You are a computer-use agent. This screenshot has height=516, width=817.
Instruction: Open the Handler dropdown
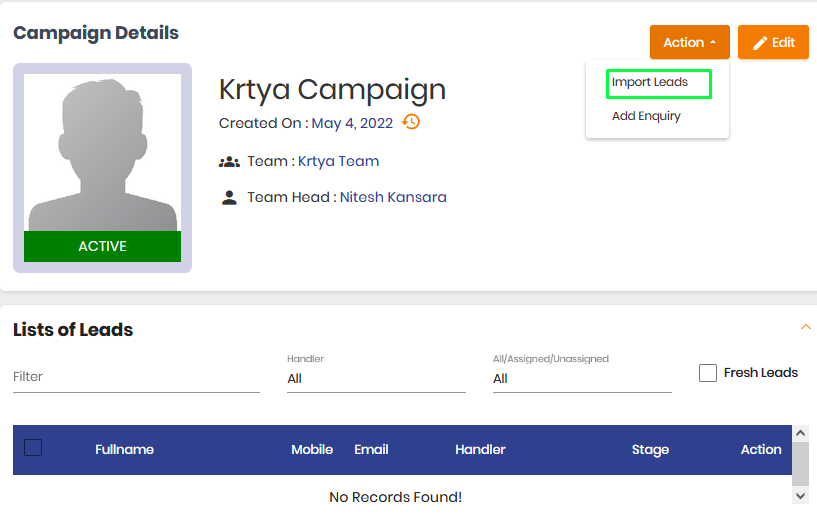point(376,379)
